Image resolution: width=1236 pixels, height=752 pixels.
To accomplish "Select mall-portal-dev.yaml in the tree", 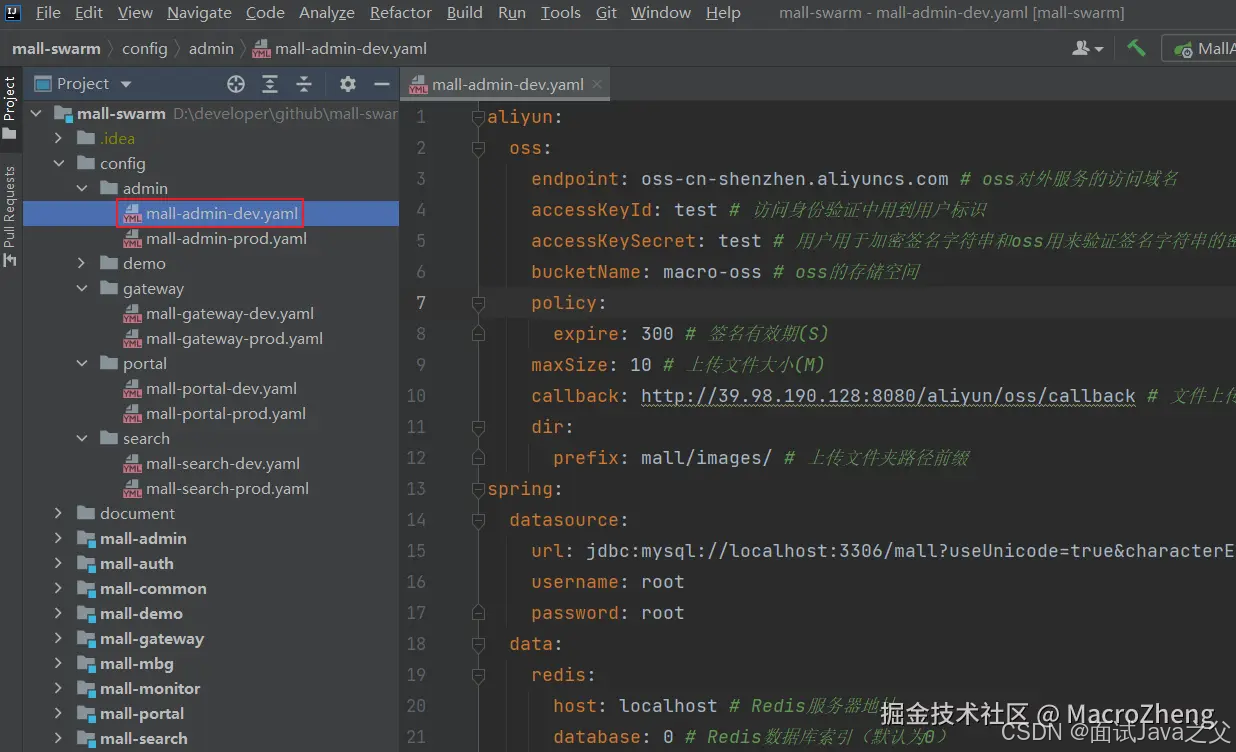I will tap(221, 388).
